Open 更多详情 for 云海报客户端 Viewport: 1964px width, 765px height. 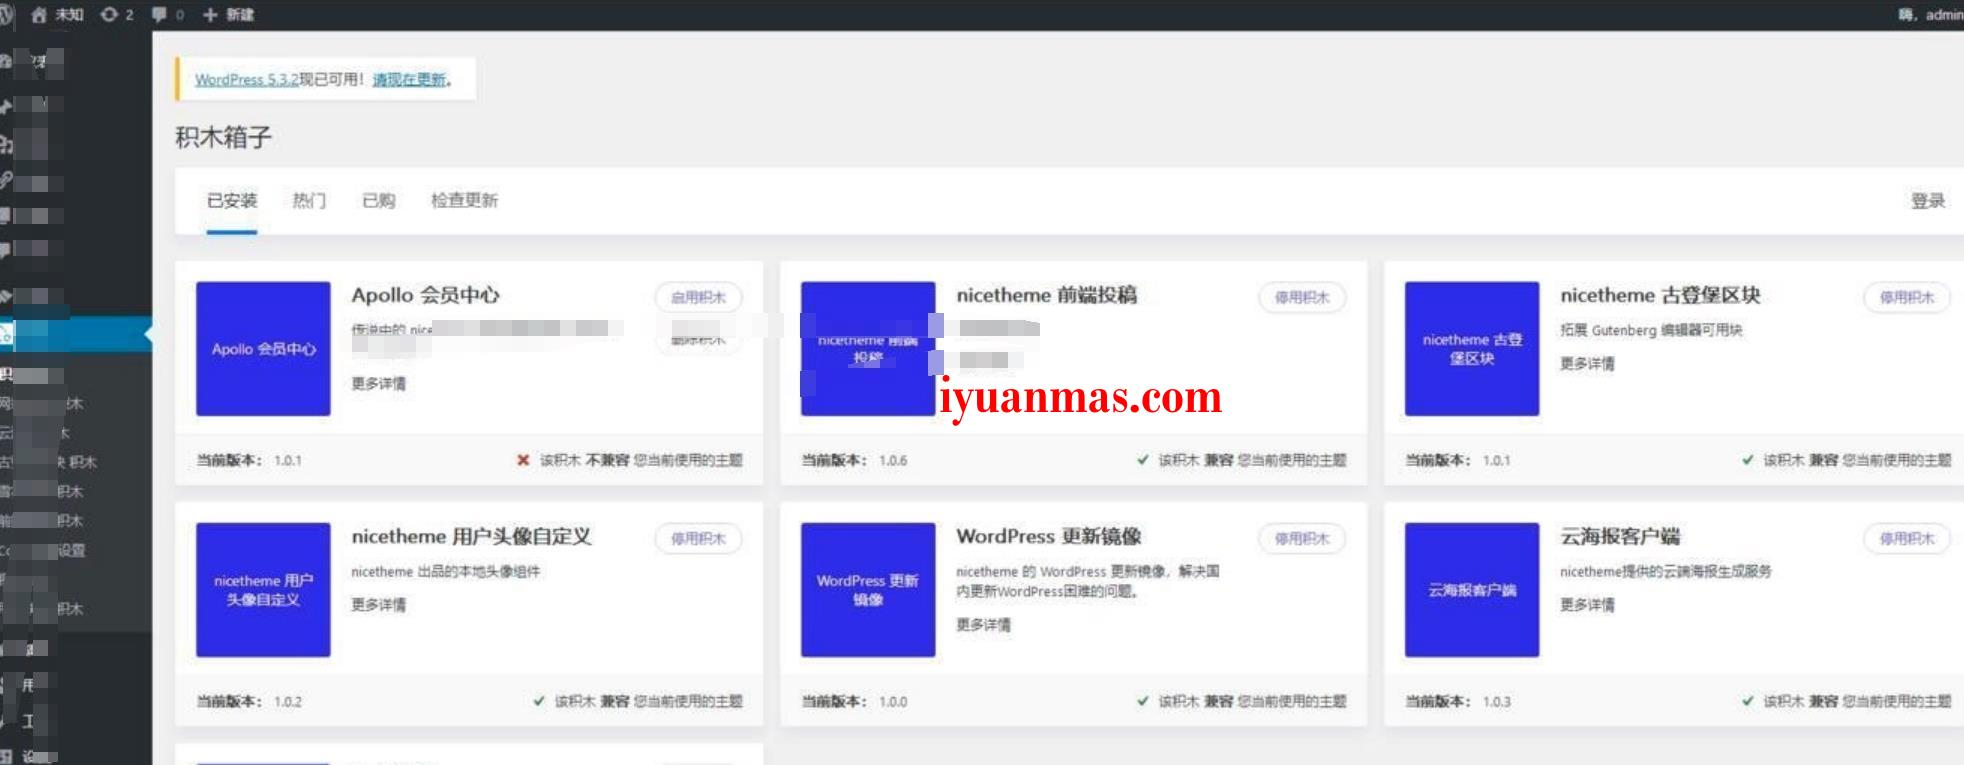click(1587, 604)
